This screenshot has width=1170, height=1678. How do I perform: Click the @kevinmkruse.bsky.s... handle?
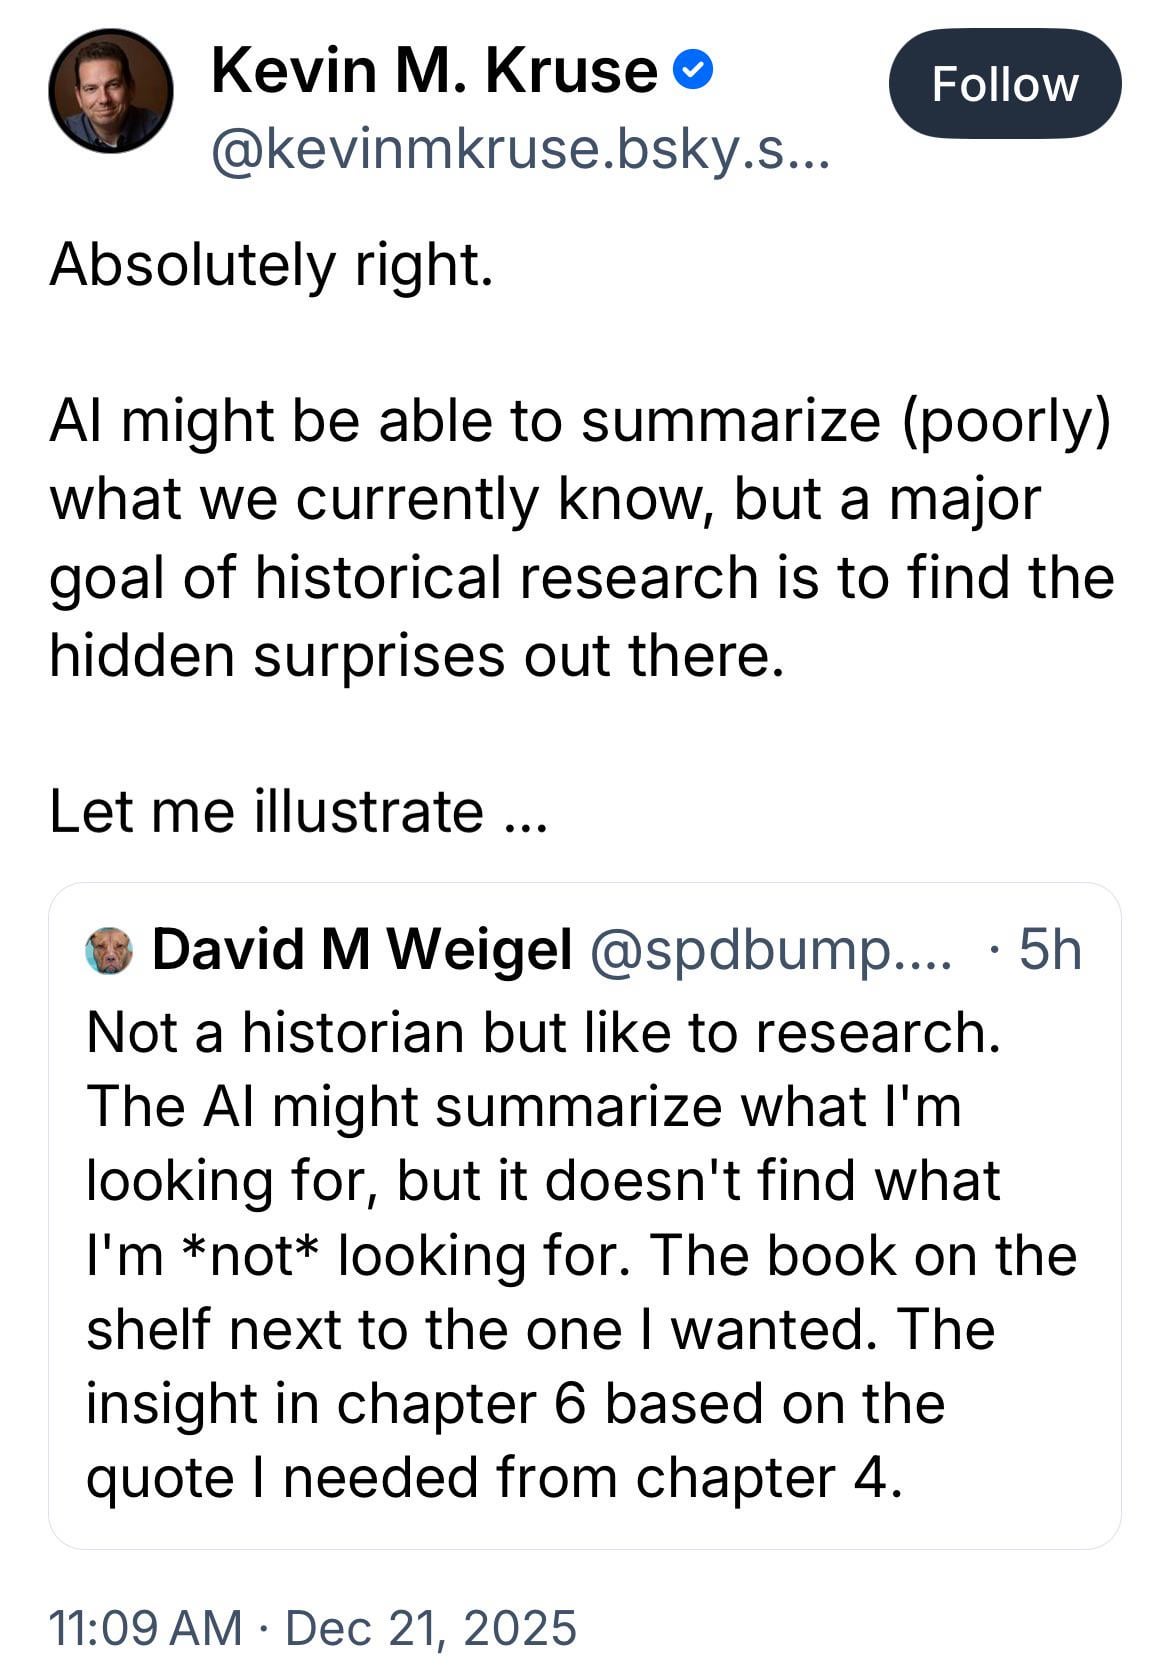click(x=520, y=152)
